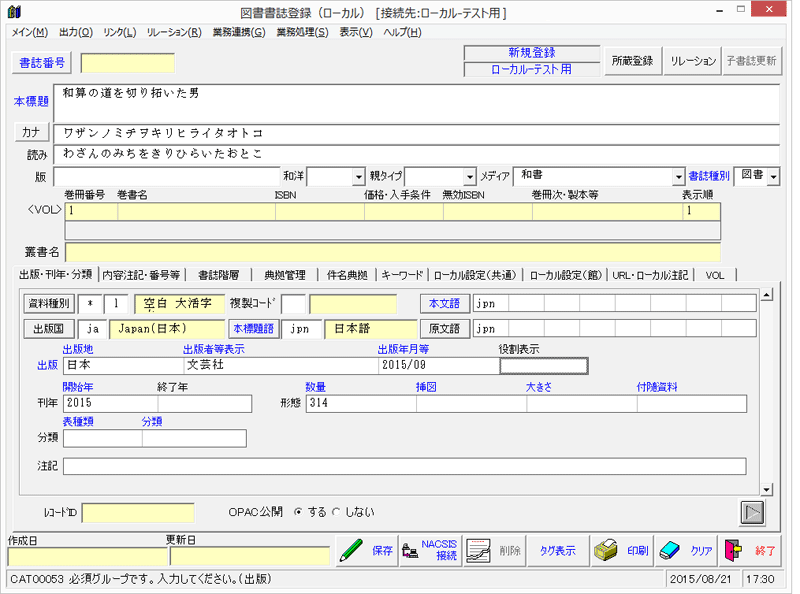This screenshot has width=800, height=594.
Task: Switch to the 典拠管理 tab
Action: pyautogui.click(x=285, y=276)
